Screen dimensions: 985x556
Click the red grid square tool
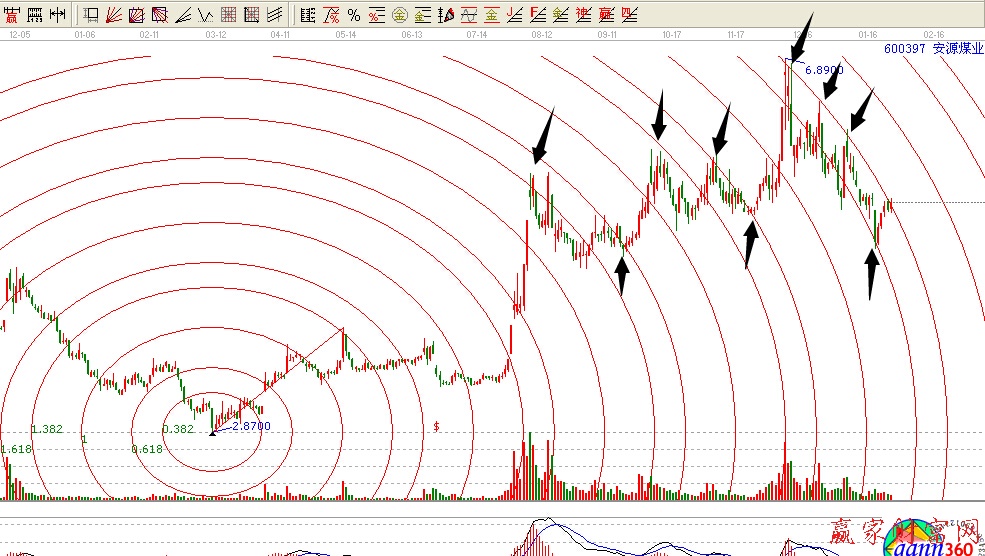(x=228, y=15)
